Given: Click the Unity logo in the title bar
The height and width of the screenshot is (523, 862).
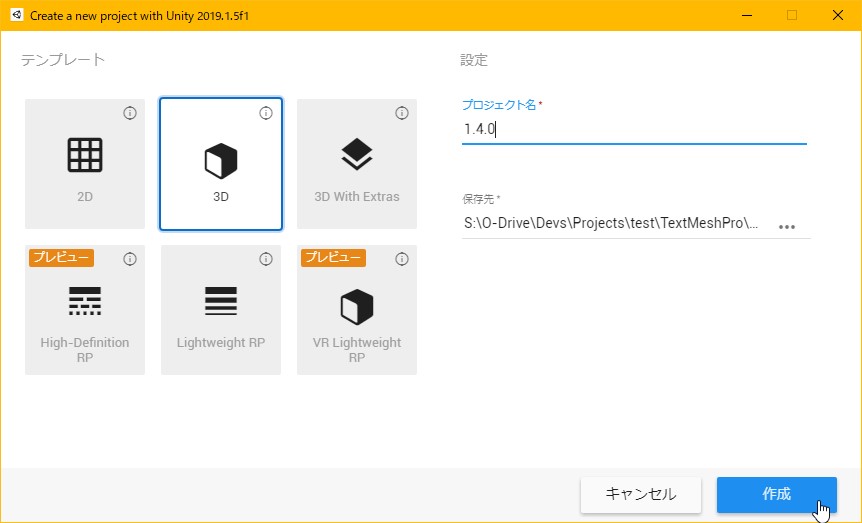Looking at the screenshot, I should tap(16, 15).
